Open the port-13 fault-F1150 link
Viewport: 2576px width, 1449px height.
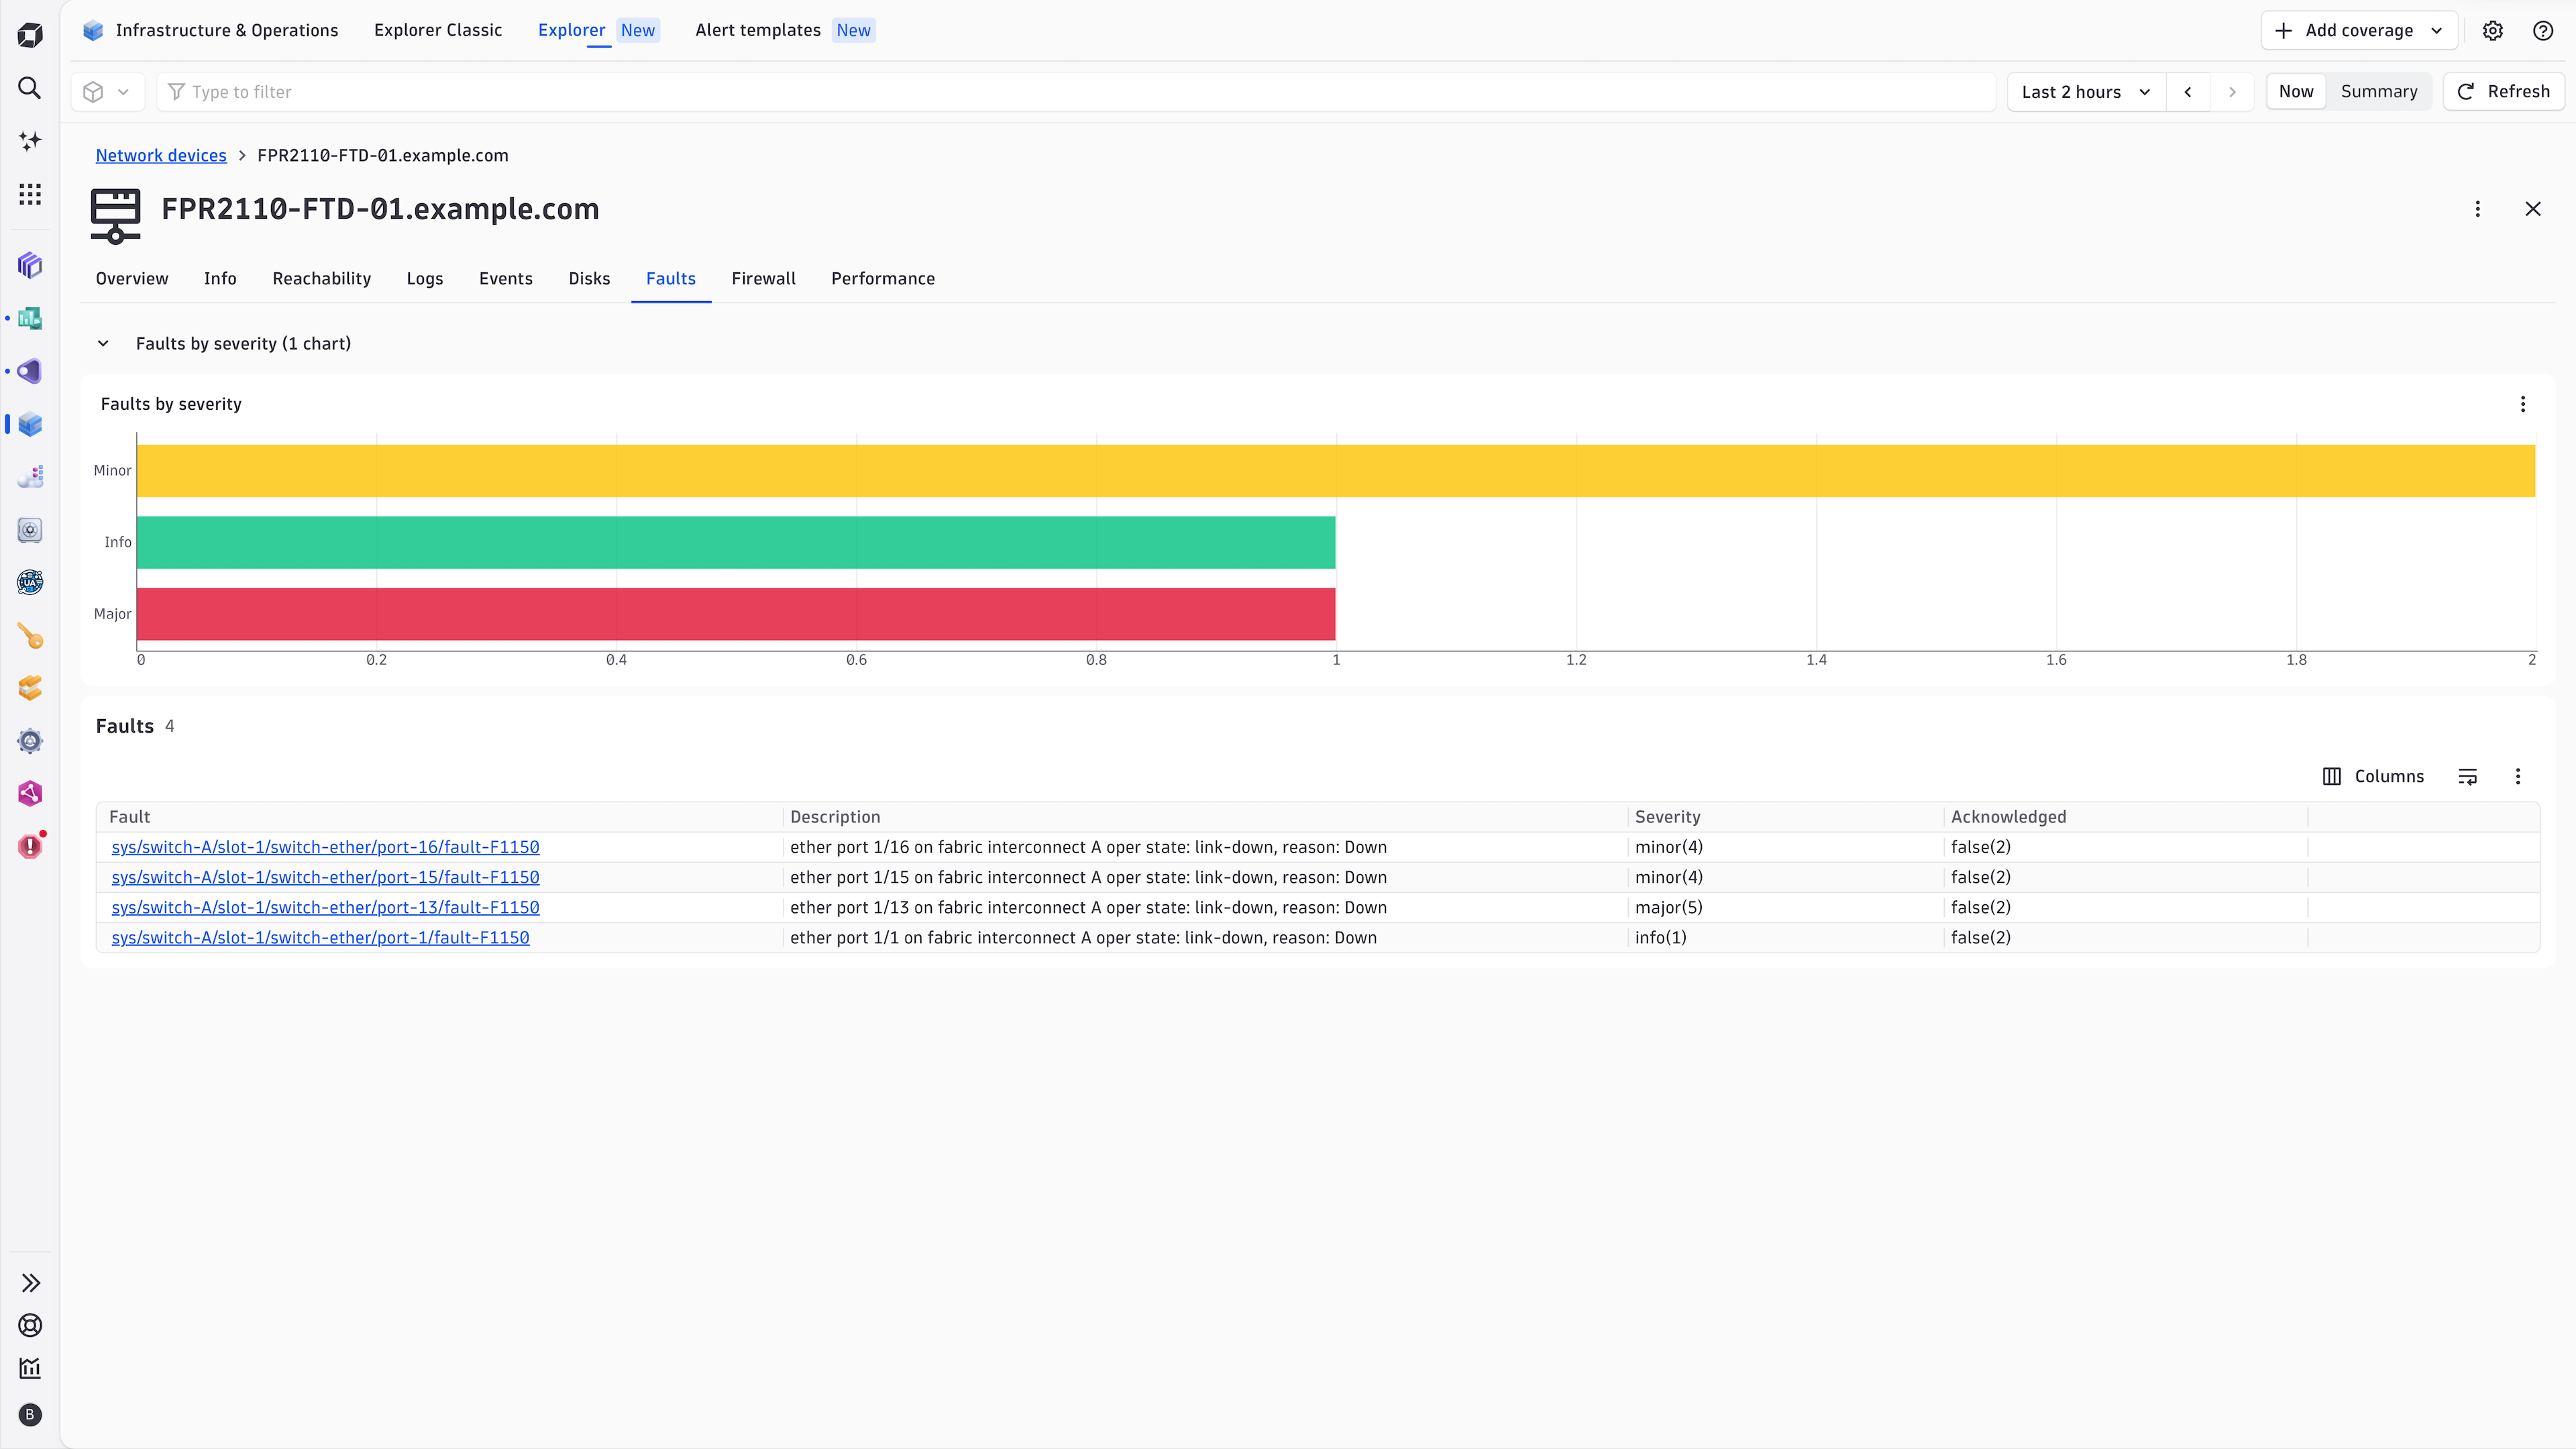325,908
